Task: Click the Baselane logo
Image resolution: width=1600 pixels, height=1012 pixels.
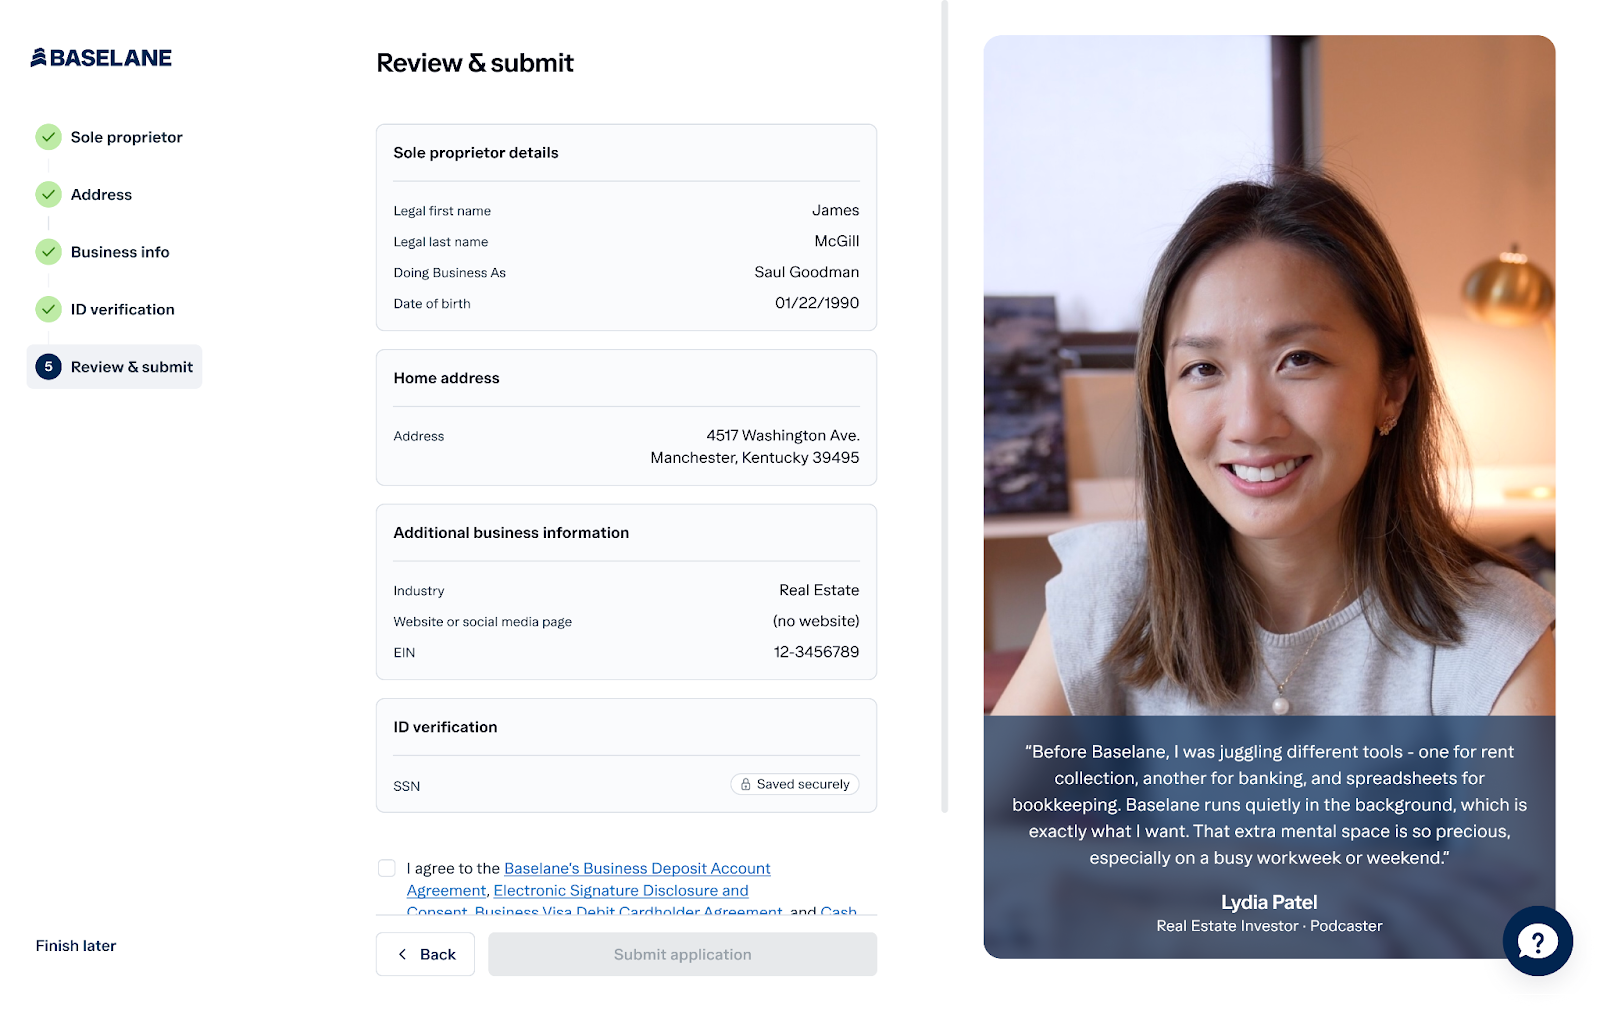Action: coord(101,58)
